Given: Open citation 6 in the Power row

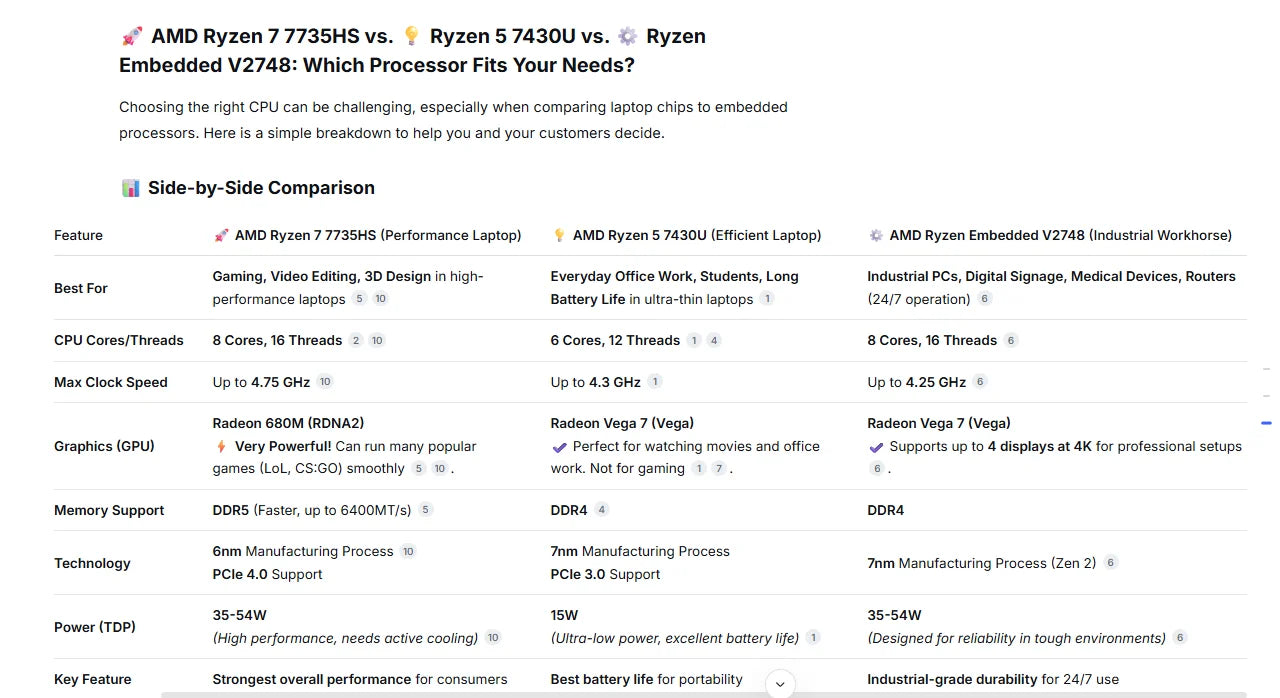Looking at the screenshot, I should pos(1180,638).
